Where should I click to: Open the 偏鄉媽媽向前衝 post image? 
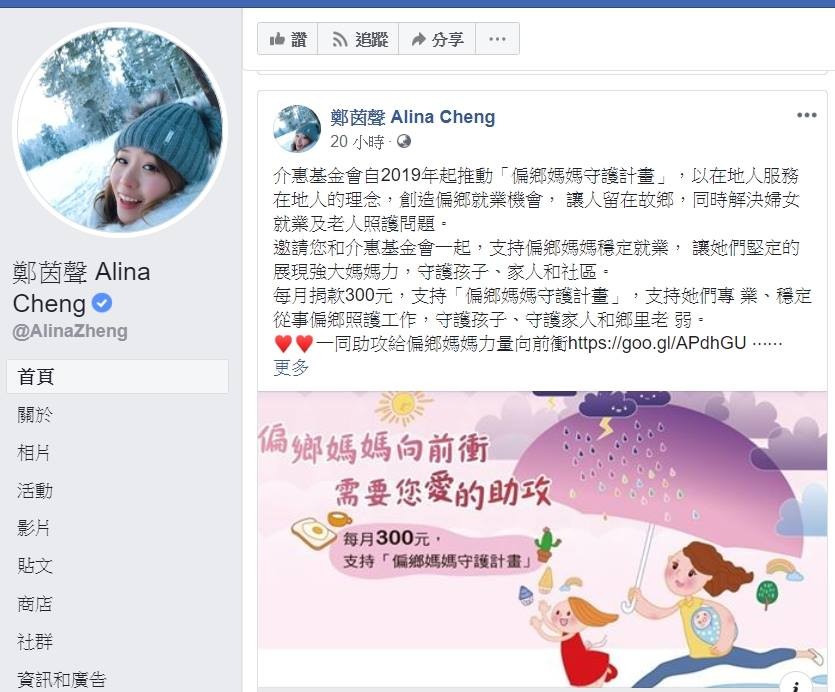click(x=543, y=539)
